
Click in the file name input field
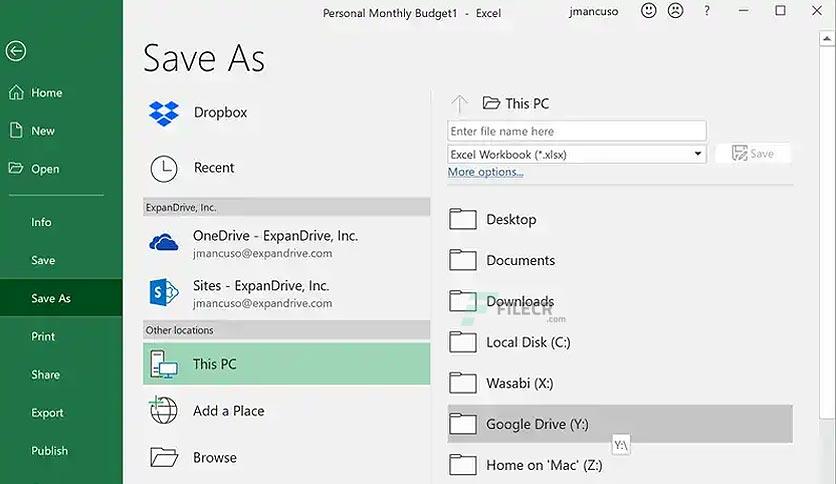[577, 131]
